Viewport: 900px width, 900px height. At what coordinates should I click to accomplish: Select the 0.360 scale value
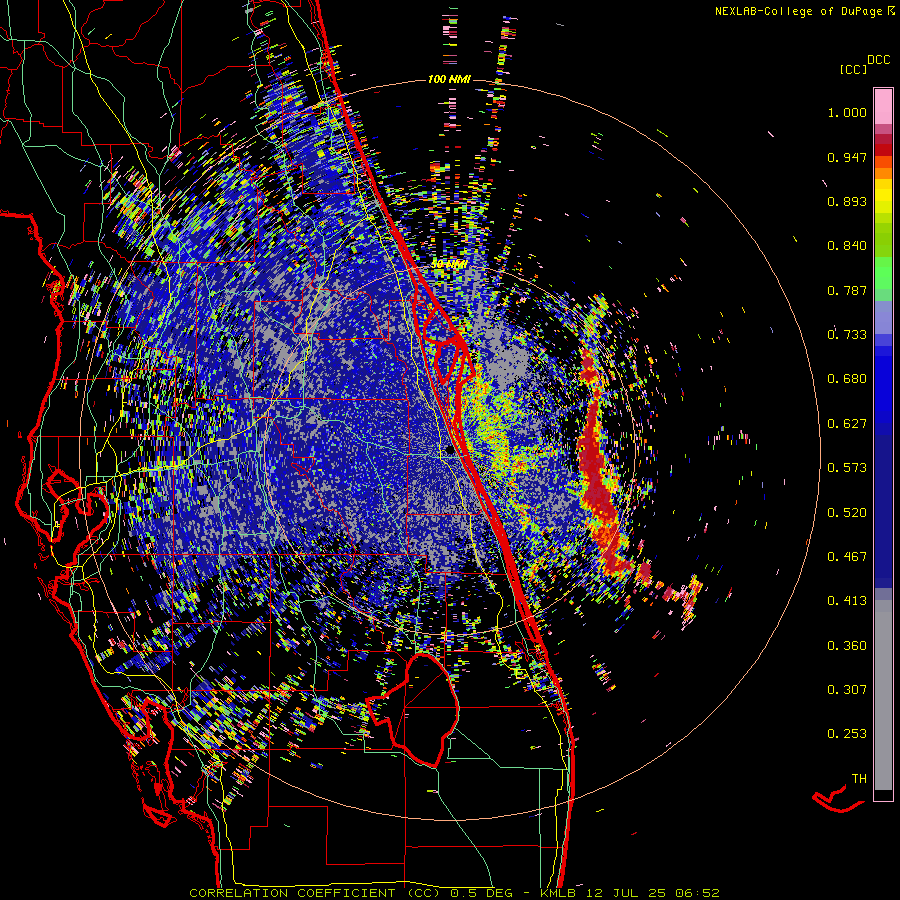pos(847,646)
